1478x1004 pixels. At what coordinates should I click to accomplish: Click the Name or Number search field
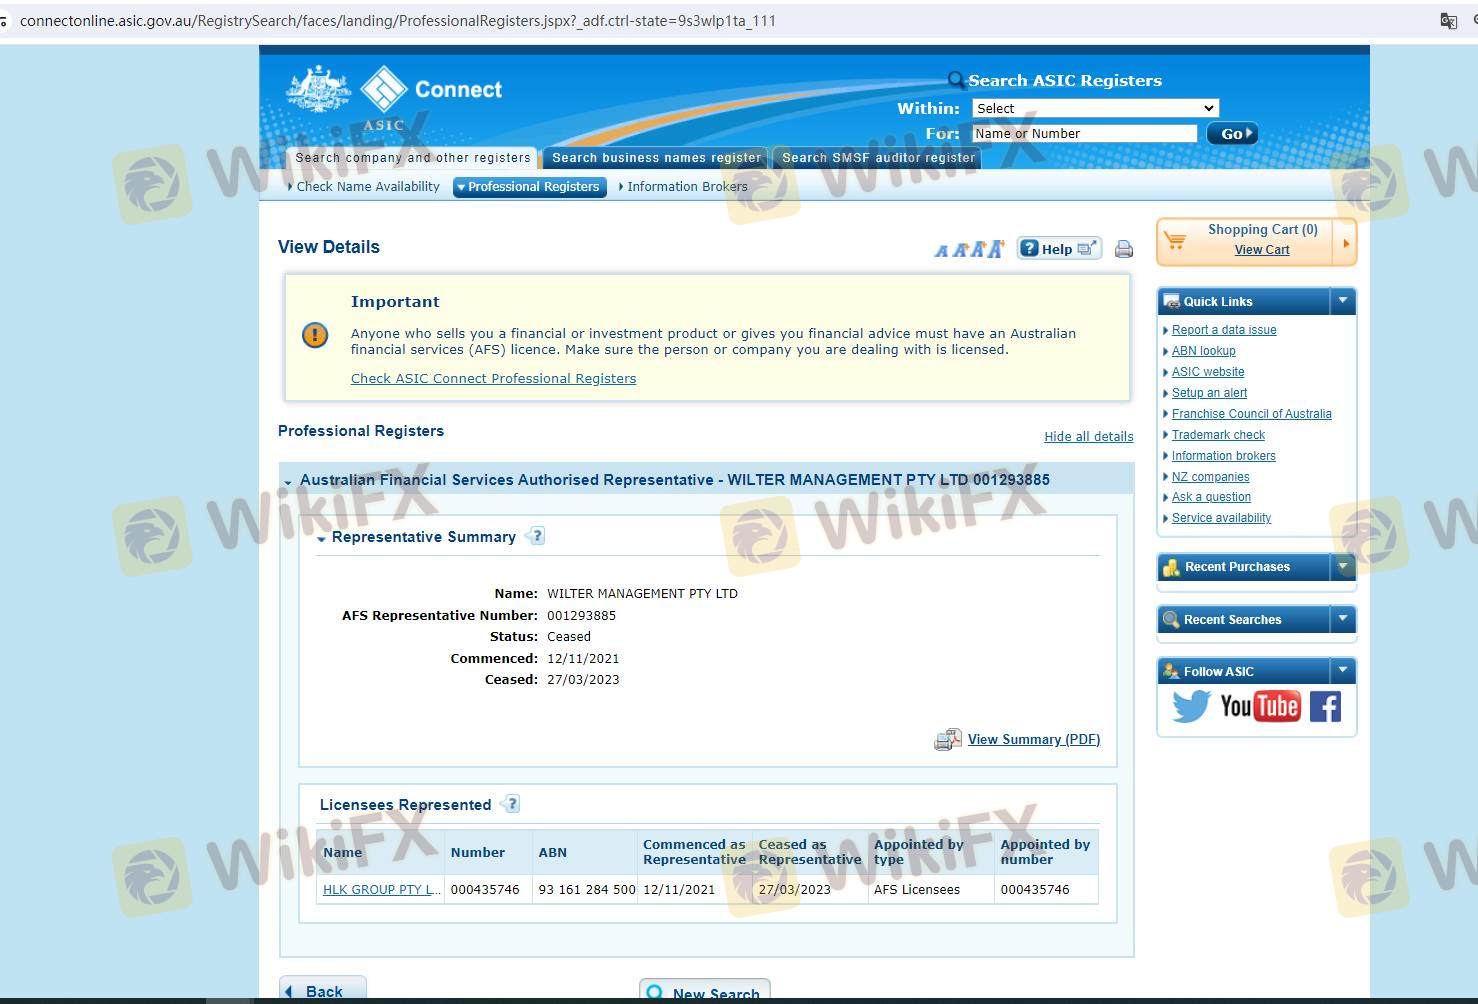point(1084,134)
